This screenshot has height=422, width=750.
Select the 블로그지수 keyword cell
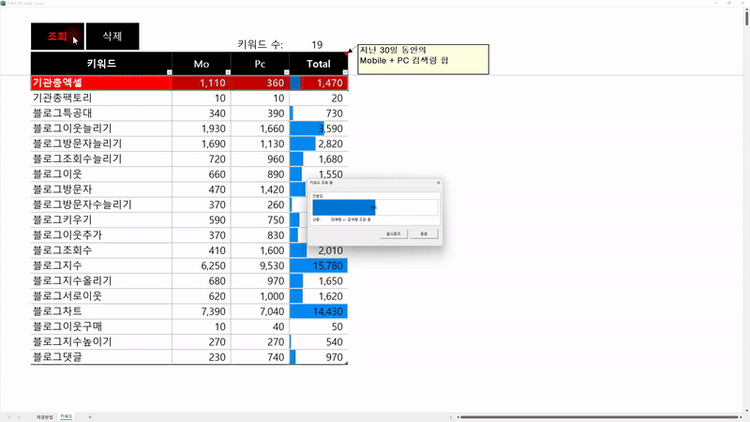101,266
